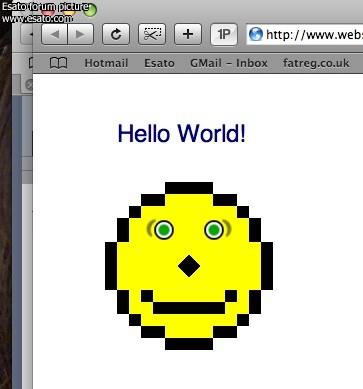The width and height of the screenshot is (363, 389).
Task: Show all bookmarks via the open-book icon
Action: (x=58, y=63)
